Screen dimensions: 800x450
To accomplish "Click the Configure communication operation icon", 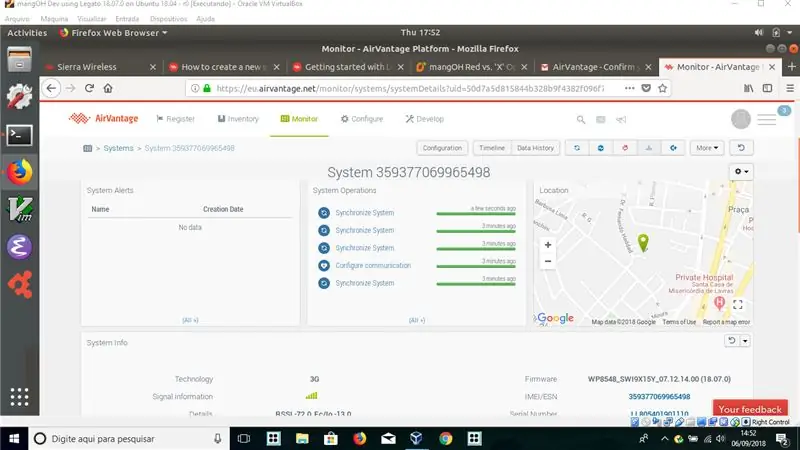I will coord(323,265).
